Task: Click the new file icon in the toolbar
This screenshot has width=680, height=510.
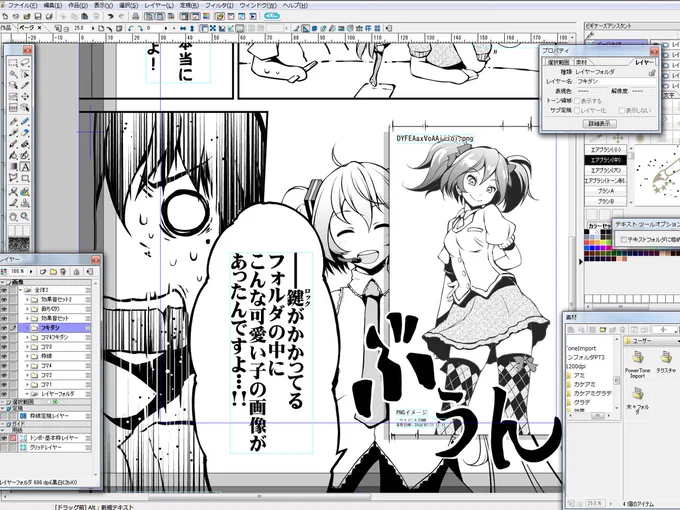Action: click(5, 16)
